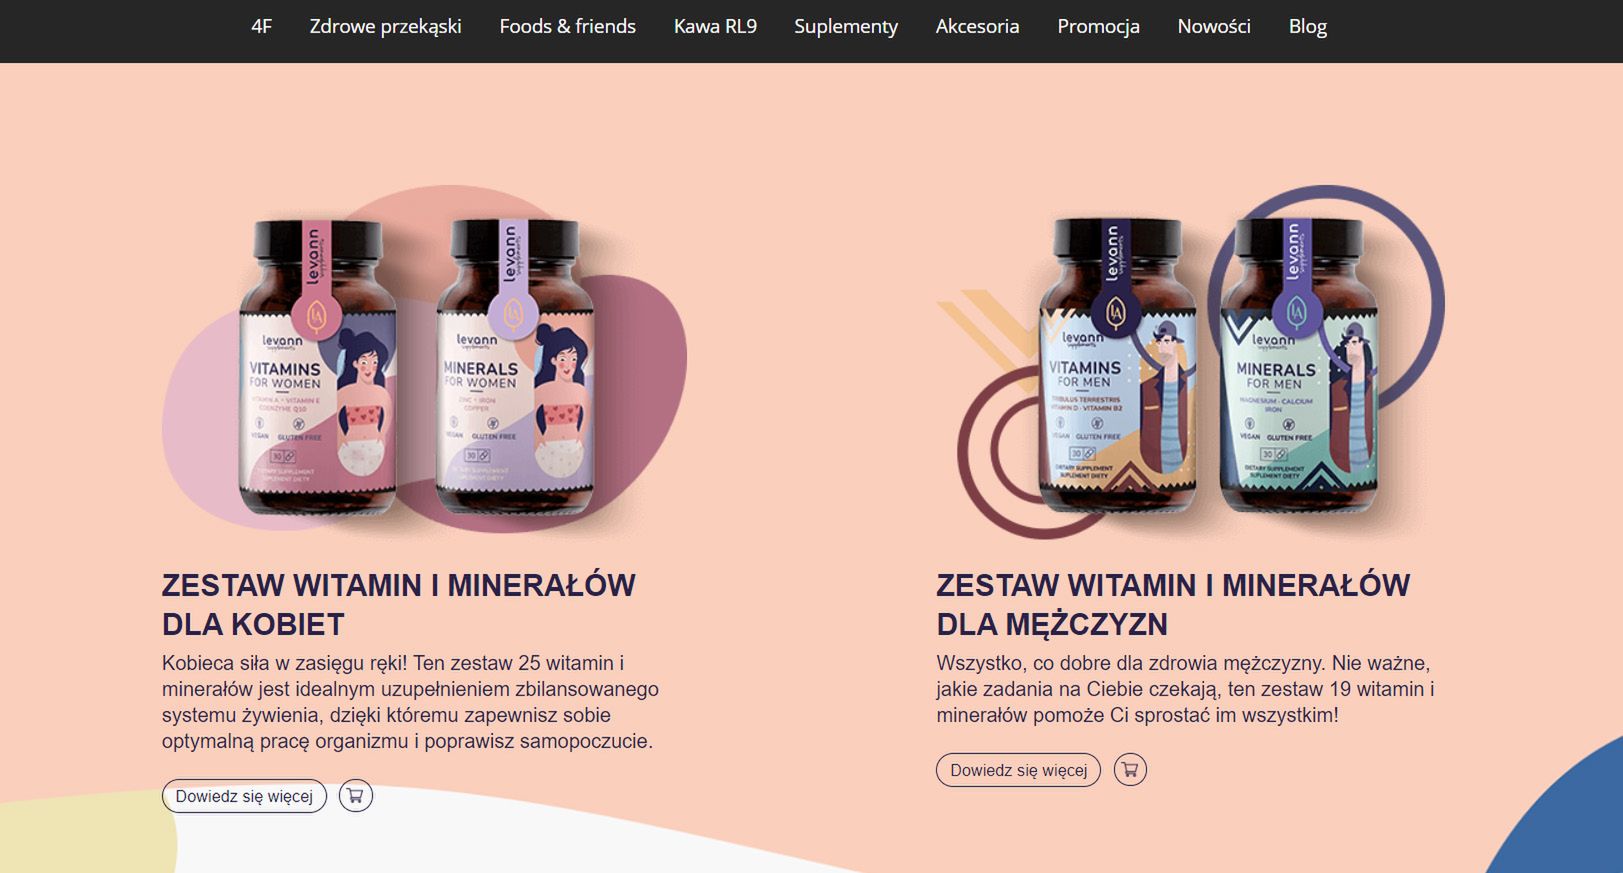Click Minerals for Men bottle image
Screen dimensions: 1623x873
tap(1298, 365)
